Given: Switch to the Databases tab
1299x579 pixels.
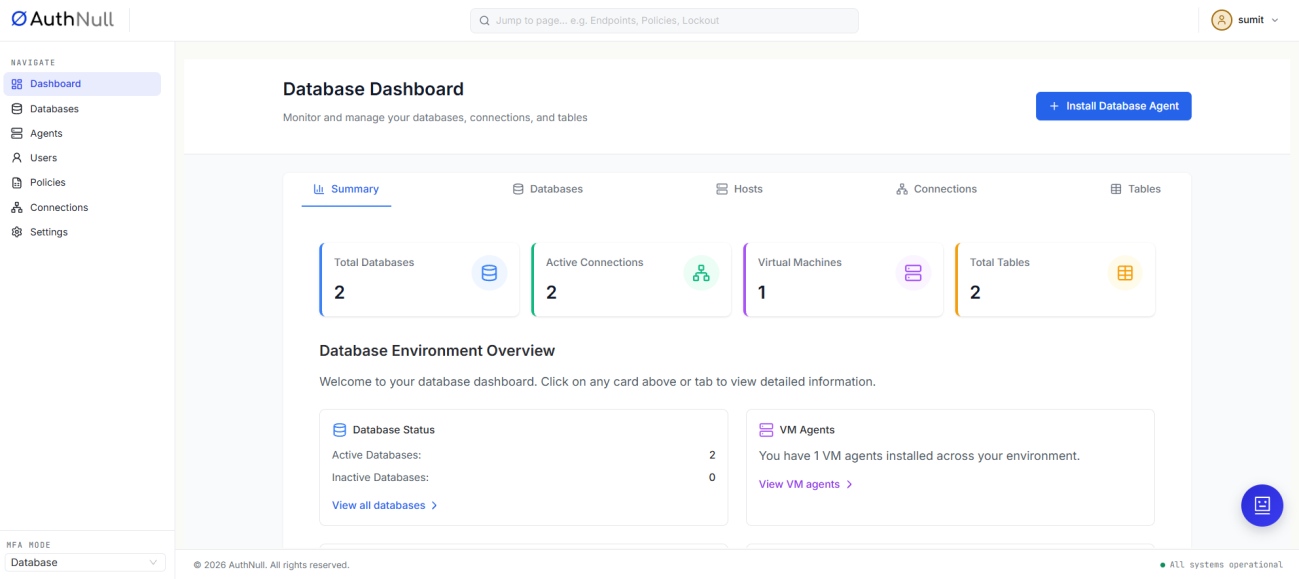Looking at the screenshot, I should [x=547, y=189].
